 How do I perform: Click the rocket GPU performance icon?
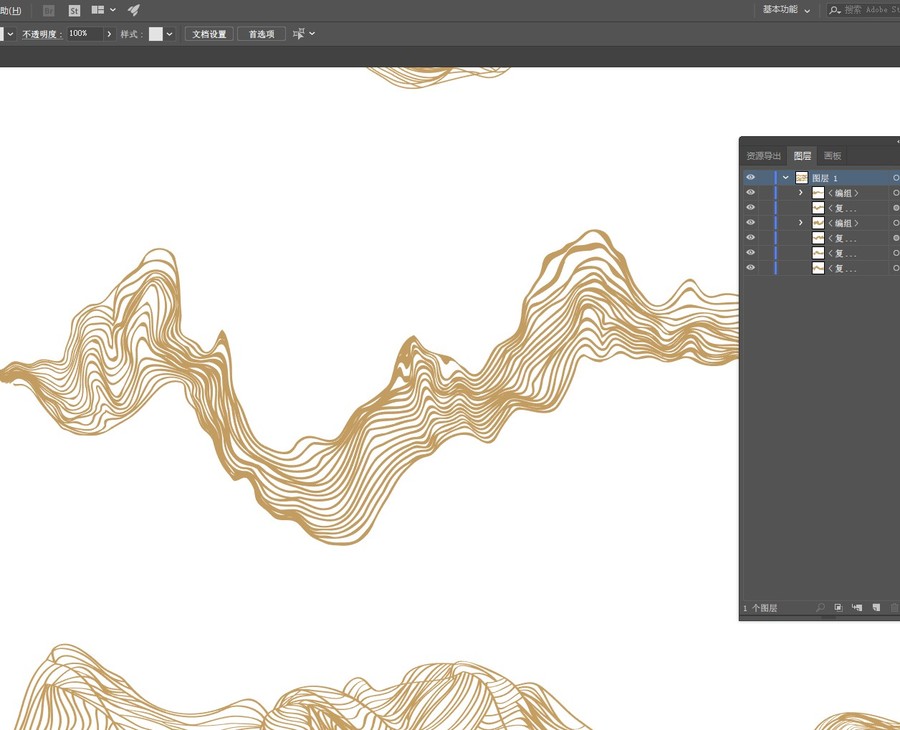(x=134, y=10)
